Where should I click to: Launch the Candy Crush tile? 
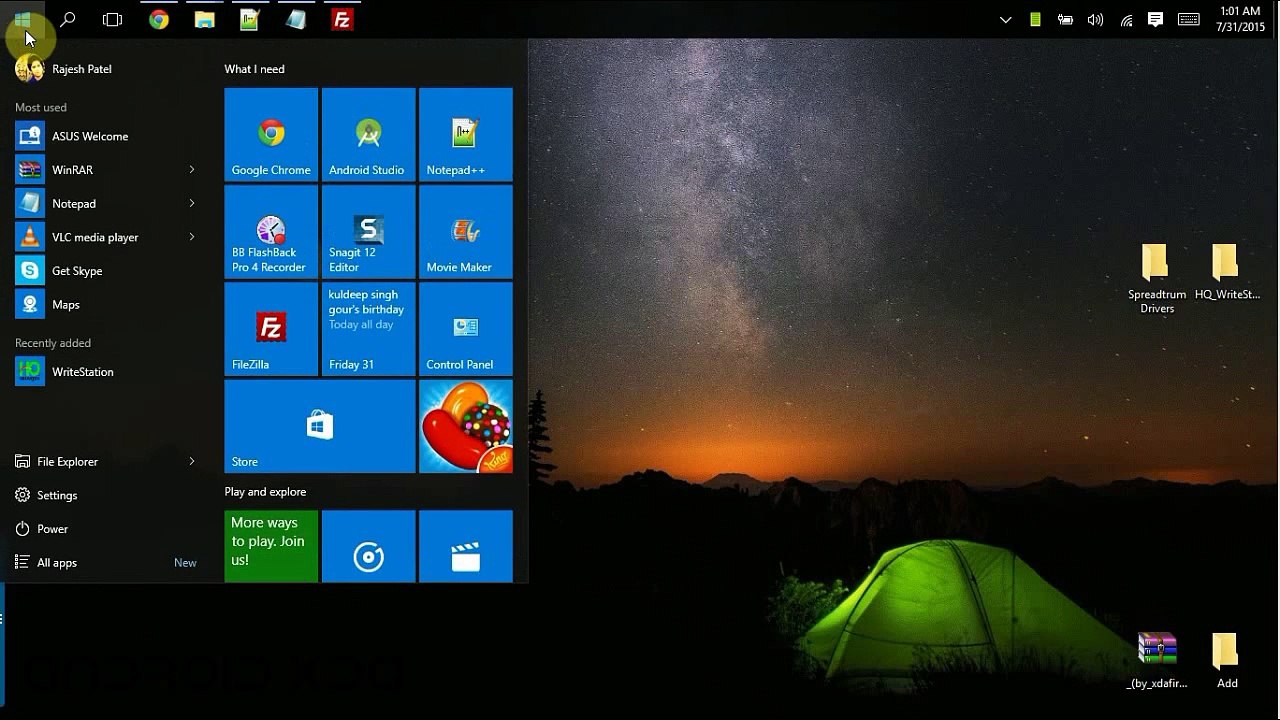pyautogui.click(x=465, y=425)
